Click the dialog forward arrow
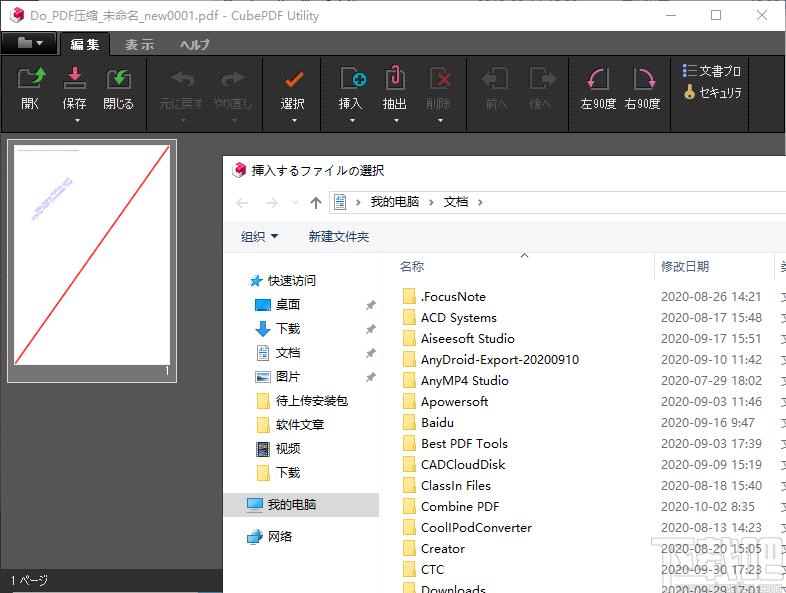786x593 pixels. pyautogui.click(x=272, y=203)
